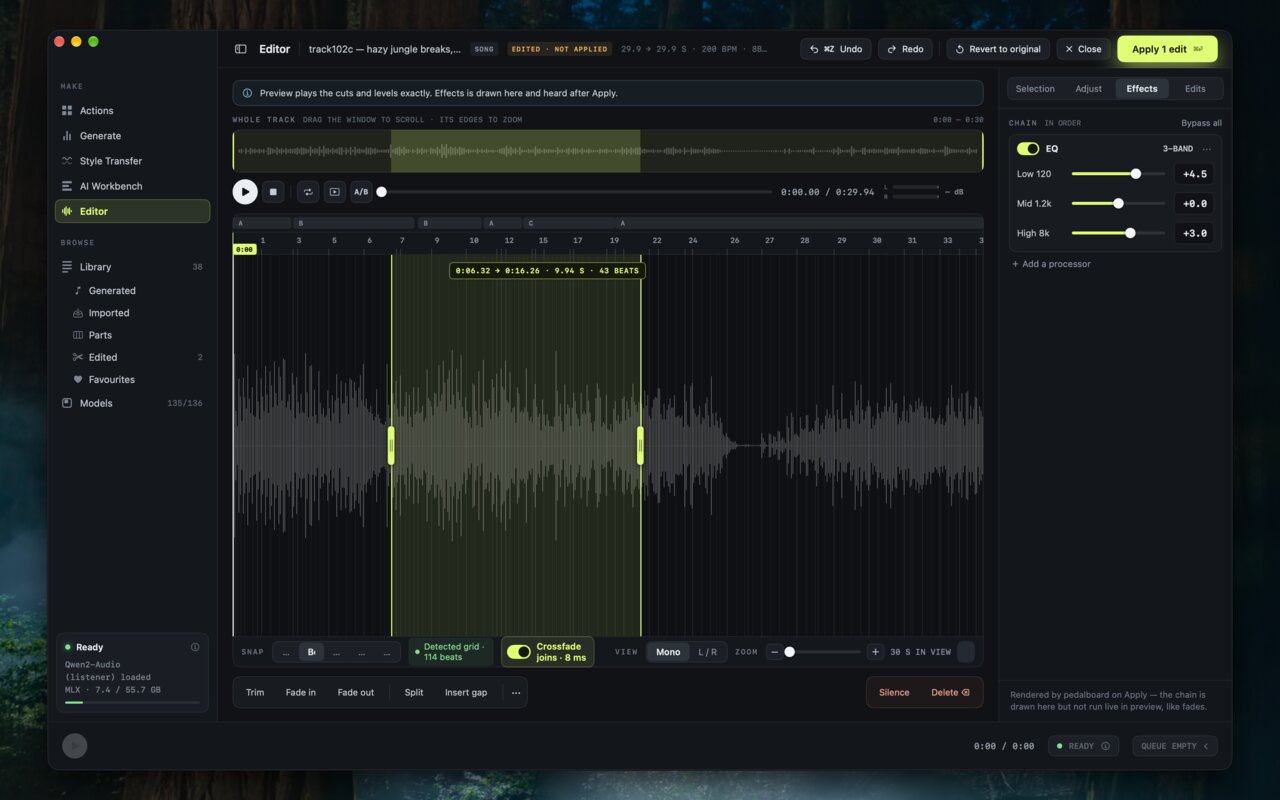The height and width of the screenshot is (800, 1280).
Task: Go to Style Transfer
Action: coord(132,161)
